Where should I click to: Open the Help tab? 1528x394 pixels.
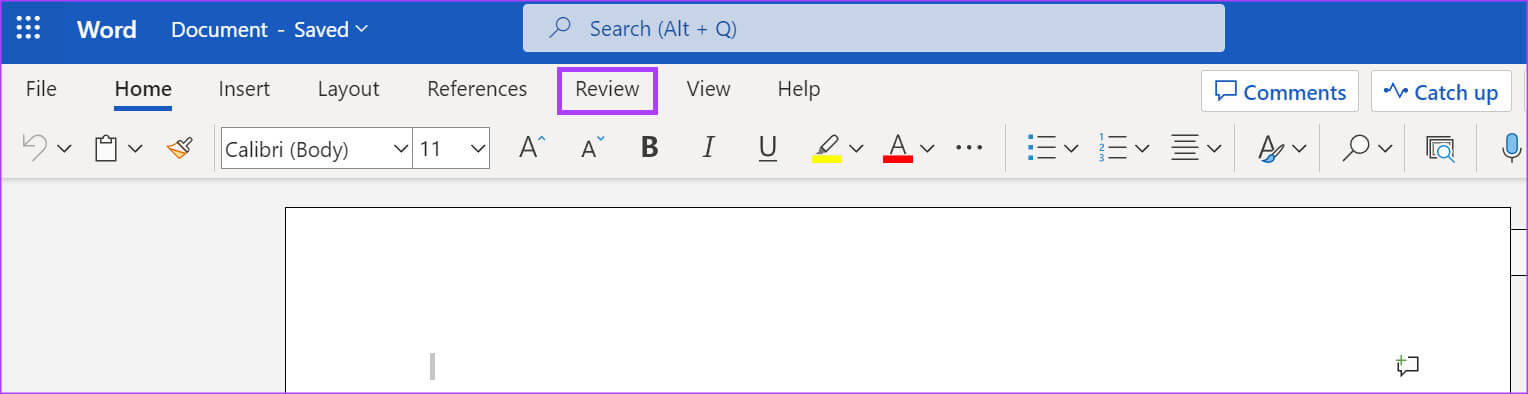tap(799, 89)
